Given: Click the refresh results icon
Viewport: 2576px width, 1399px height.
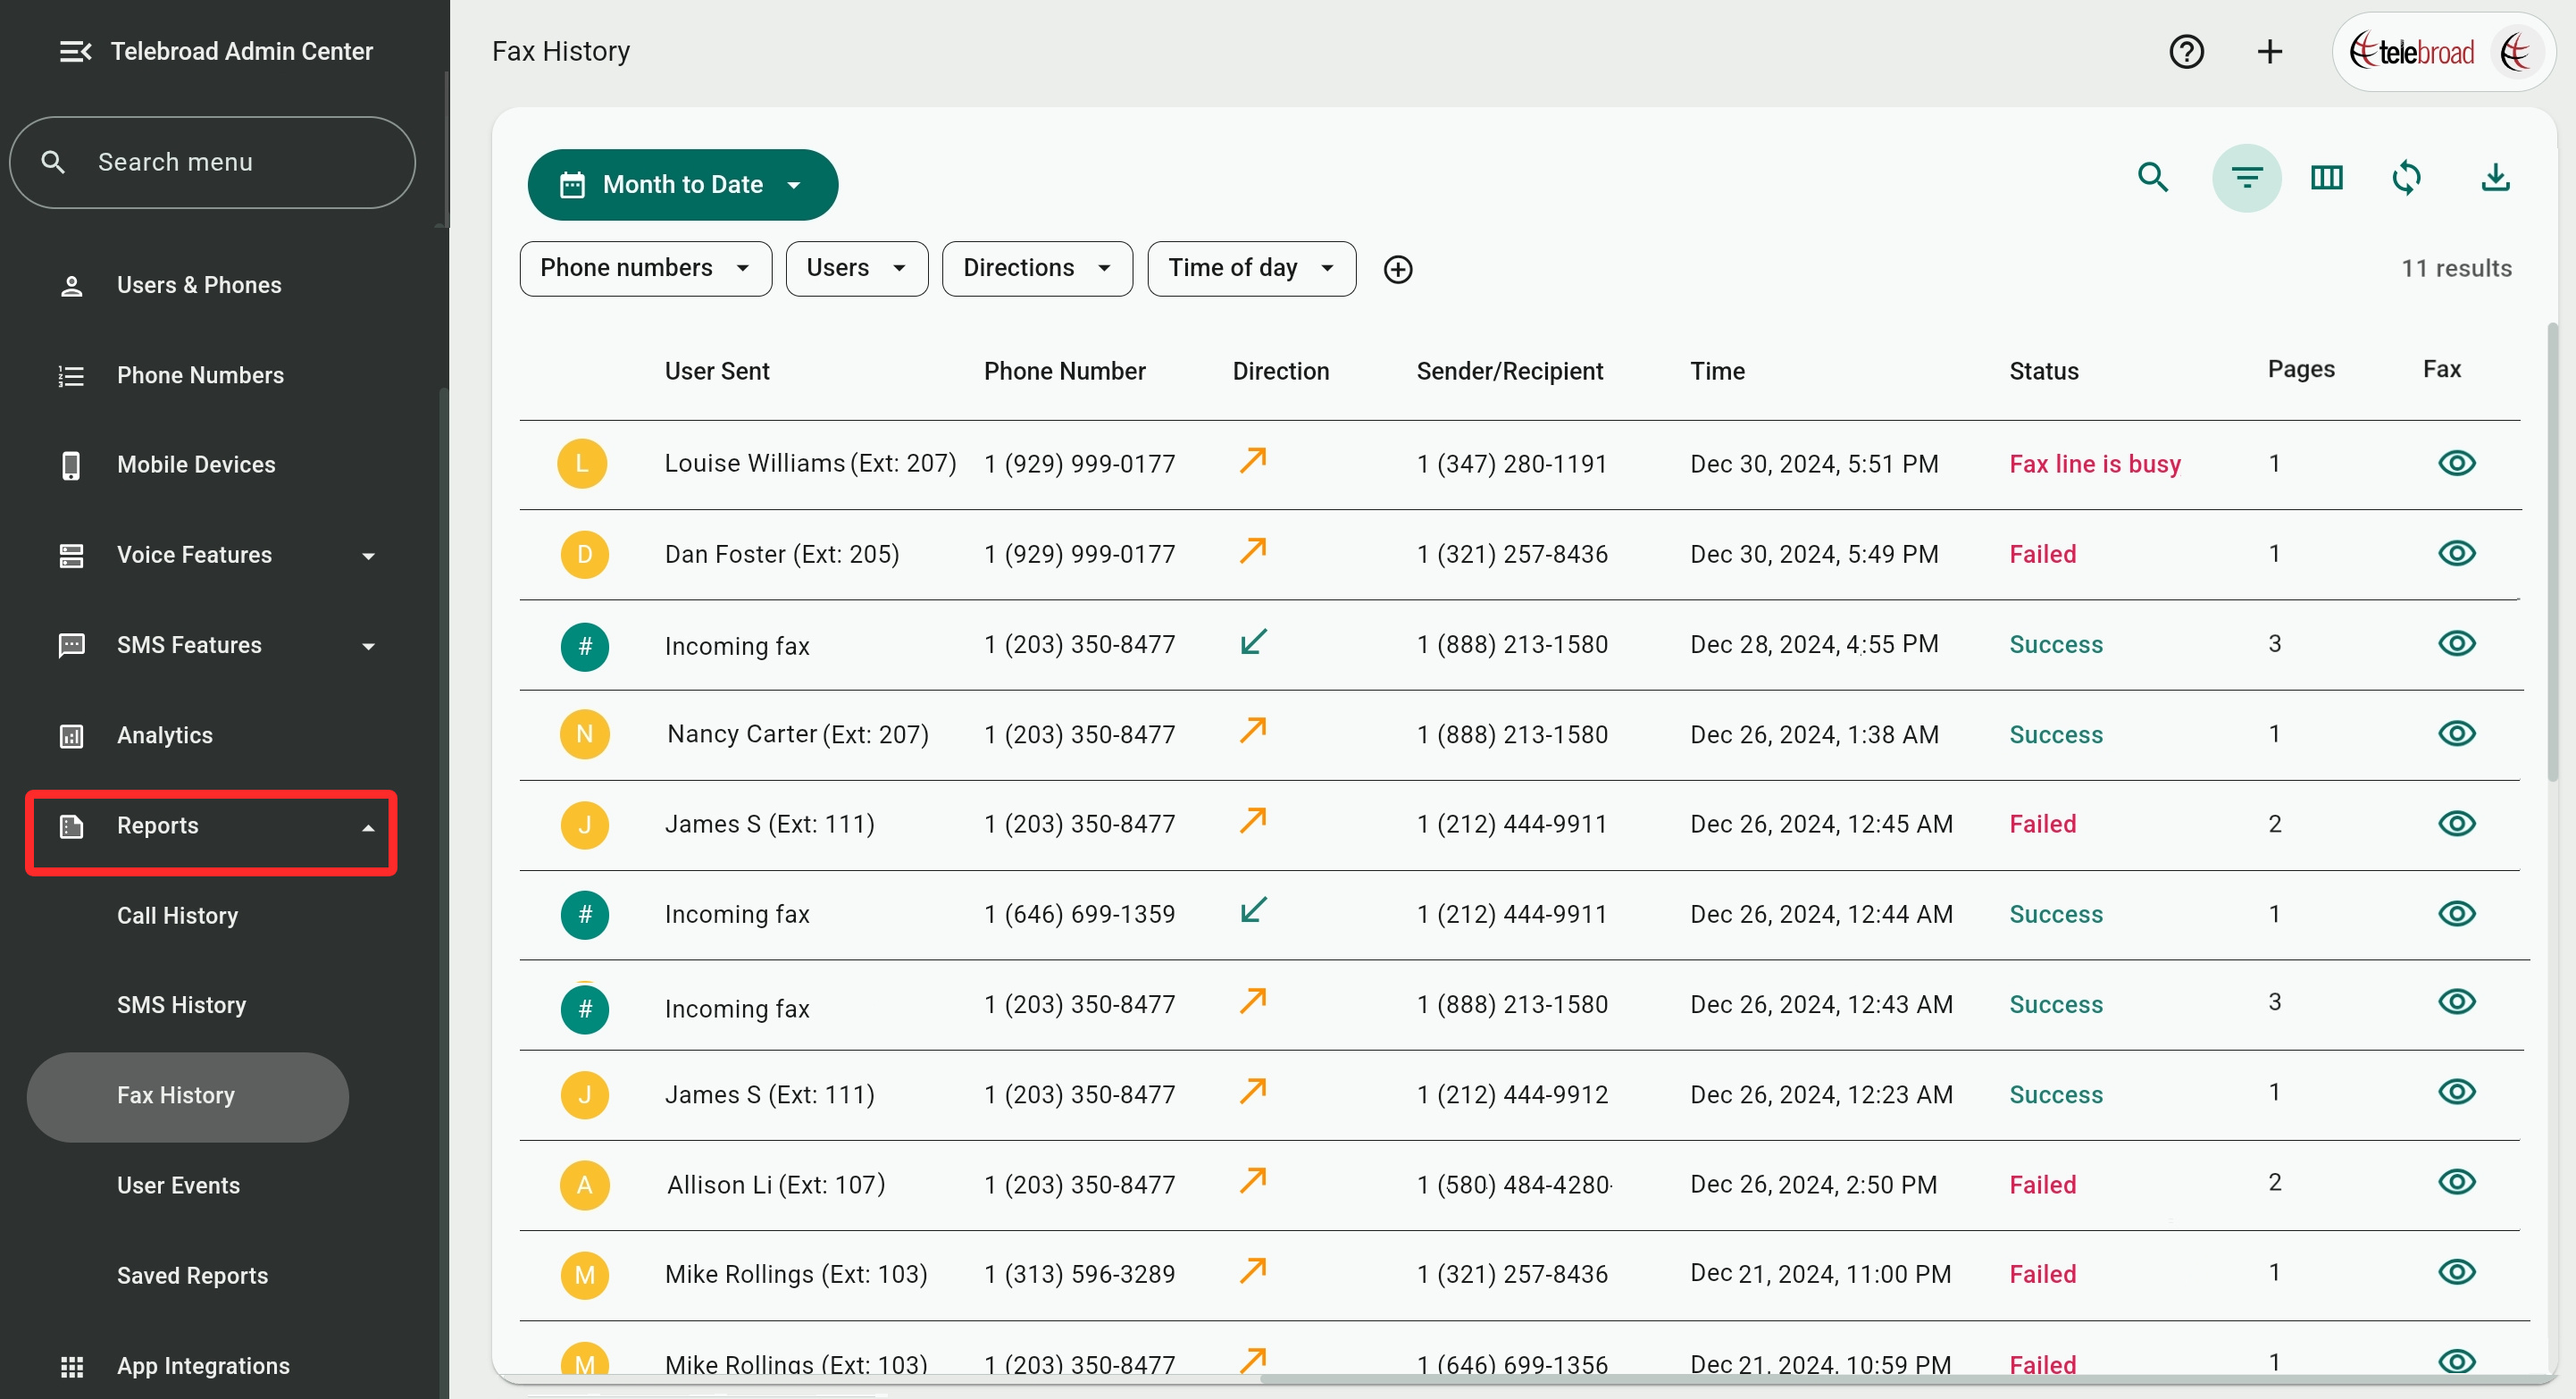Looking at the screenshot, I should point(2406,178).
